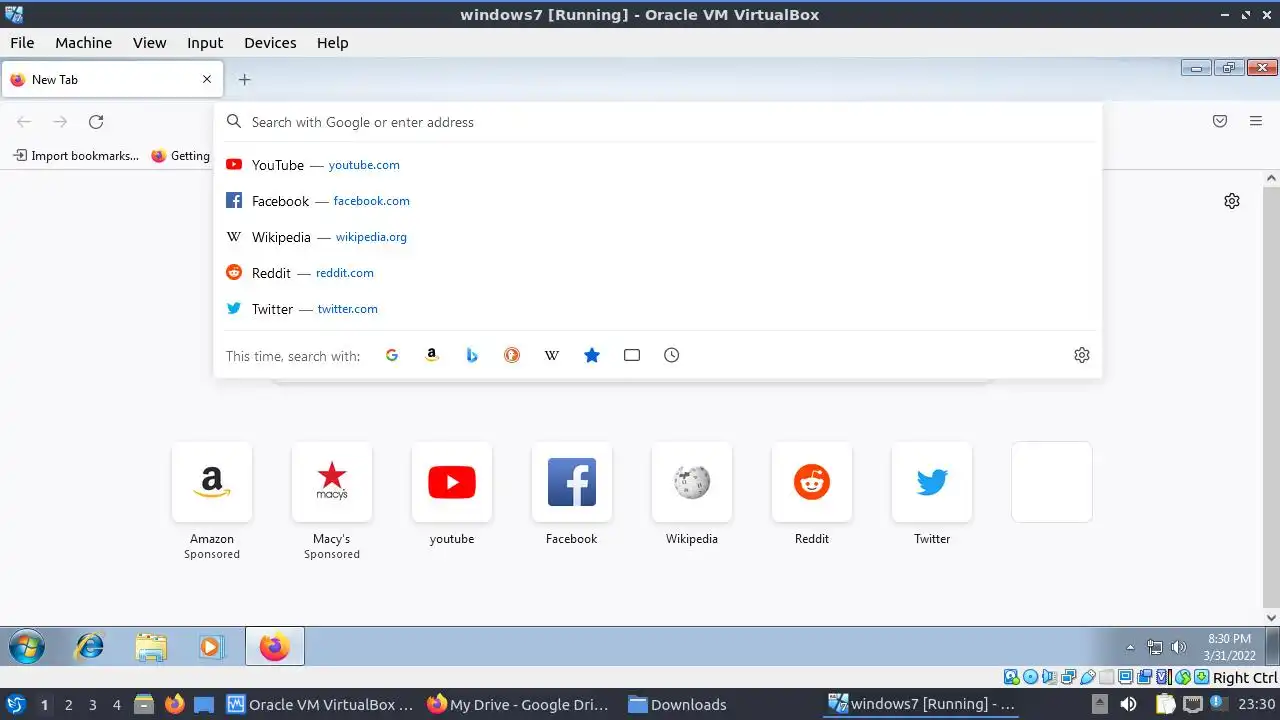Search this time with Google icon

pos(392,355)
